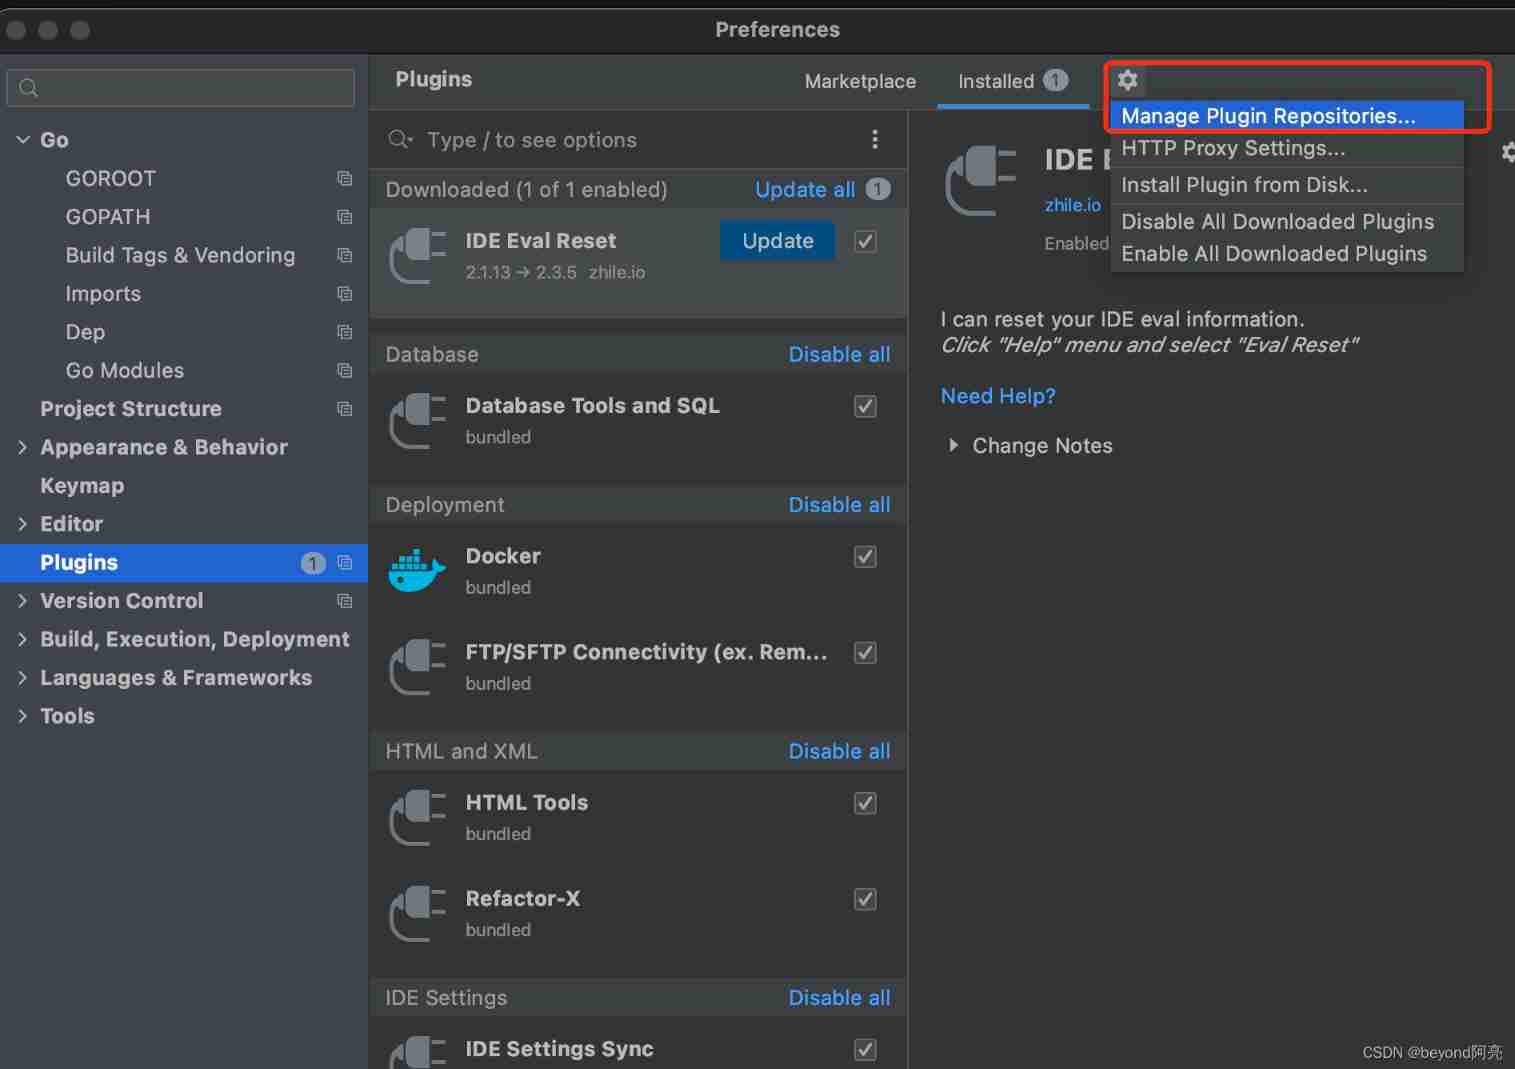Toggle the IDE Eval Reset checkbox
The height and width of the screenshot is (1069, 1515).
coord(865,241)
